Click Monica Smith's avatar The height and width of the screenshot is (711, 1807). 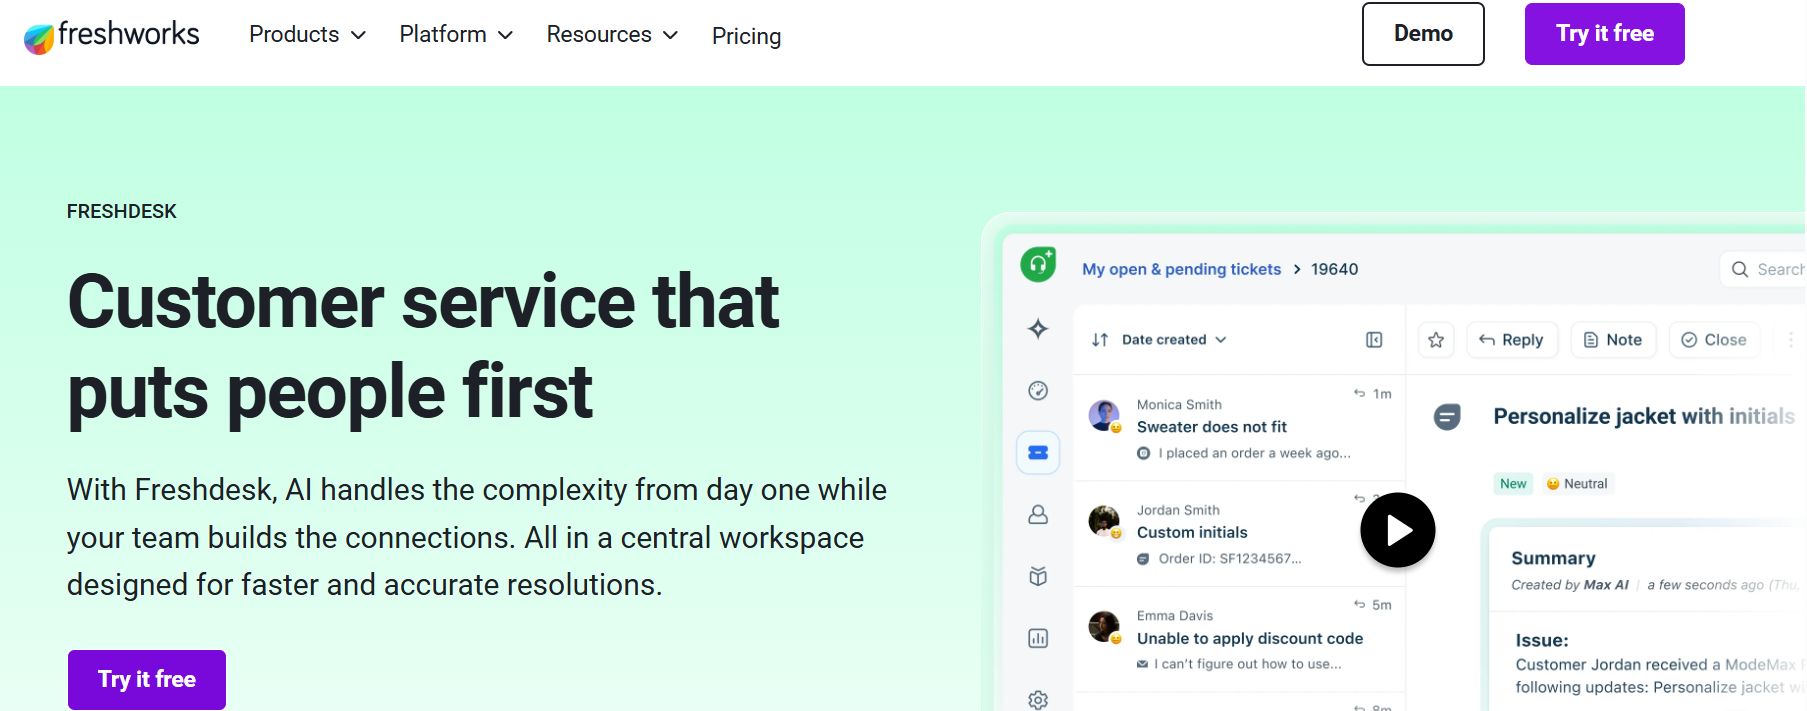1104,415
